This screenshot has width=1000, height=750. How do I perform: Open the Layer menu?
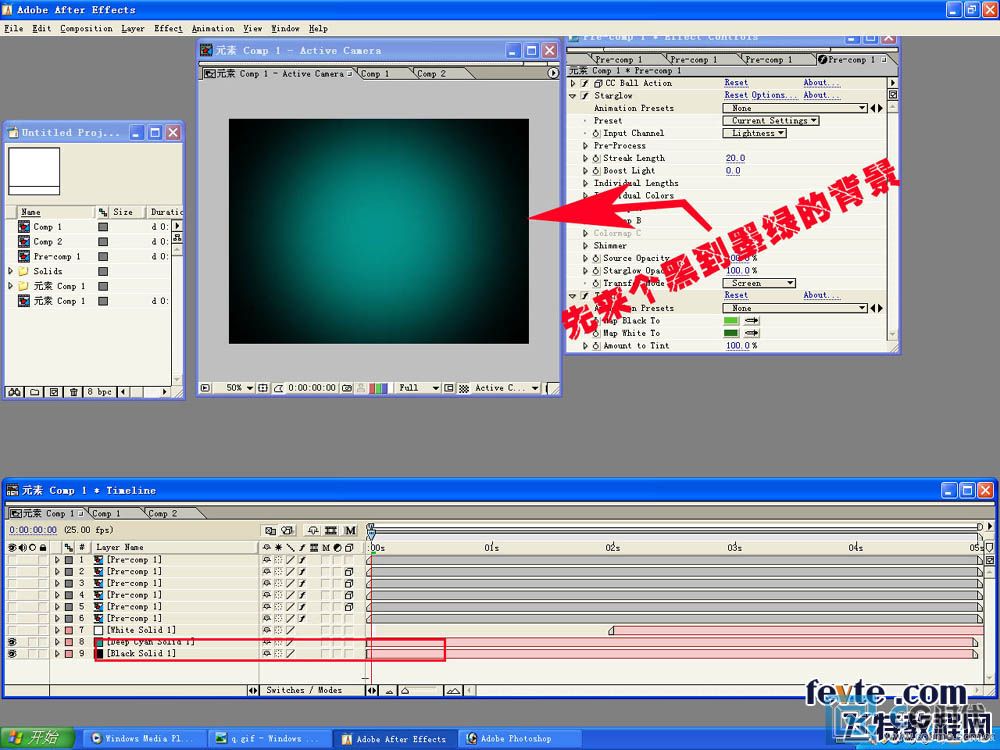[x=133, y=29]
